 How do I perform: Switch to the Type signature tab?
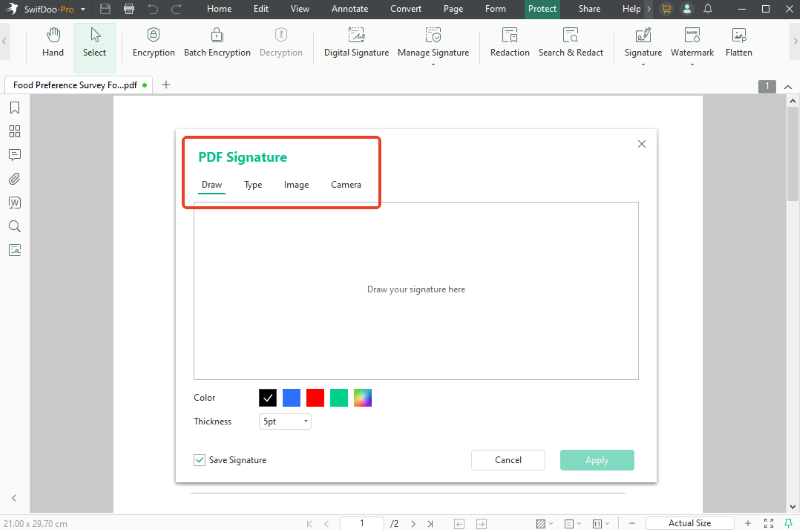[x=253, y=185]
